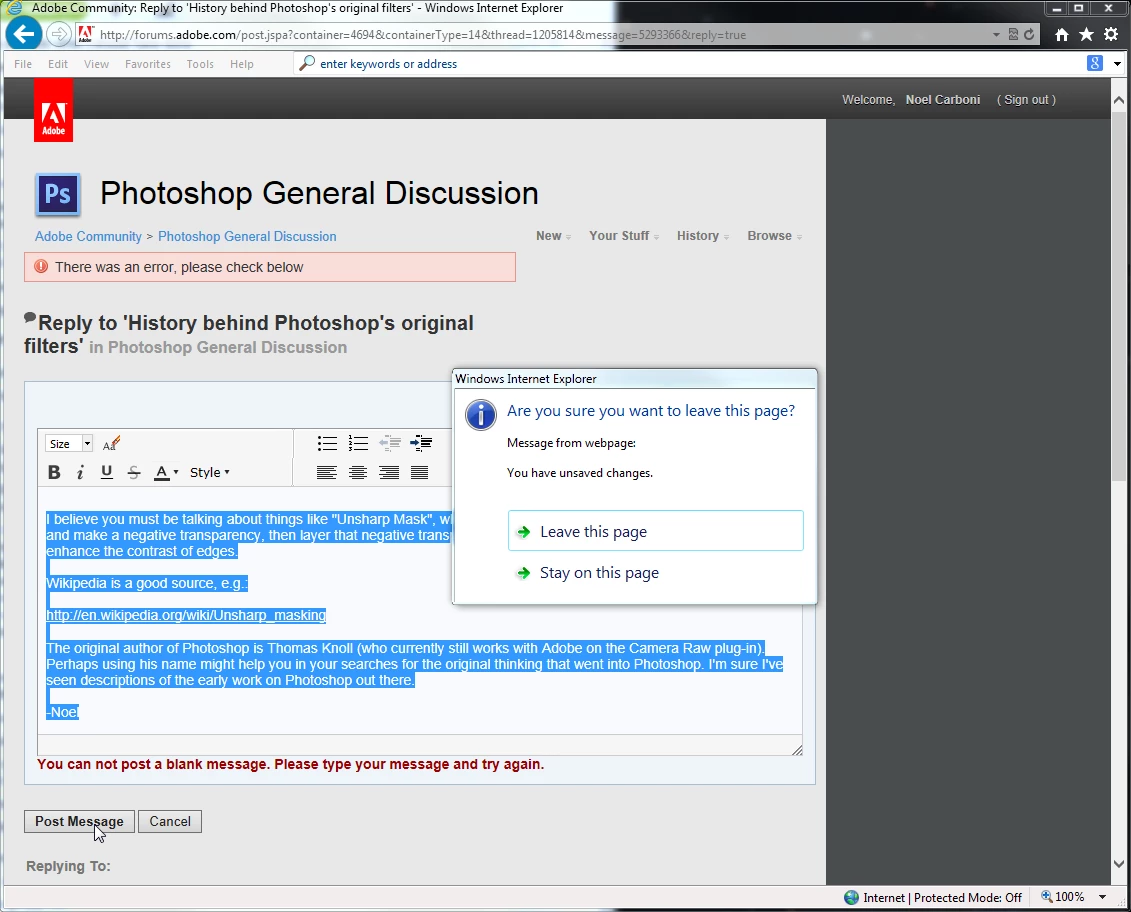1131x912 pixels.
Task: Toggle bold formatting in editor
Action: [x=54, y=473]
